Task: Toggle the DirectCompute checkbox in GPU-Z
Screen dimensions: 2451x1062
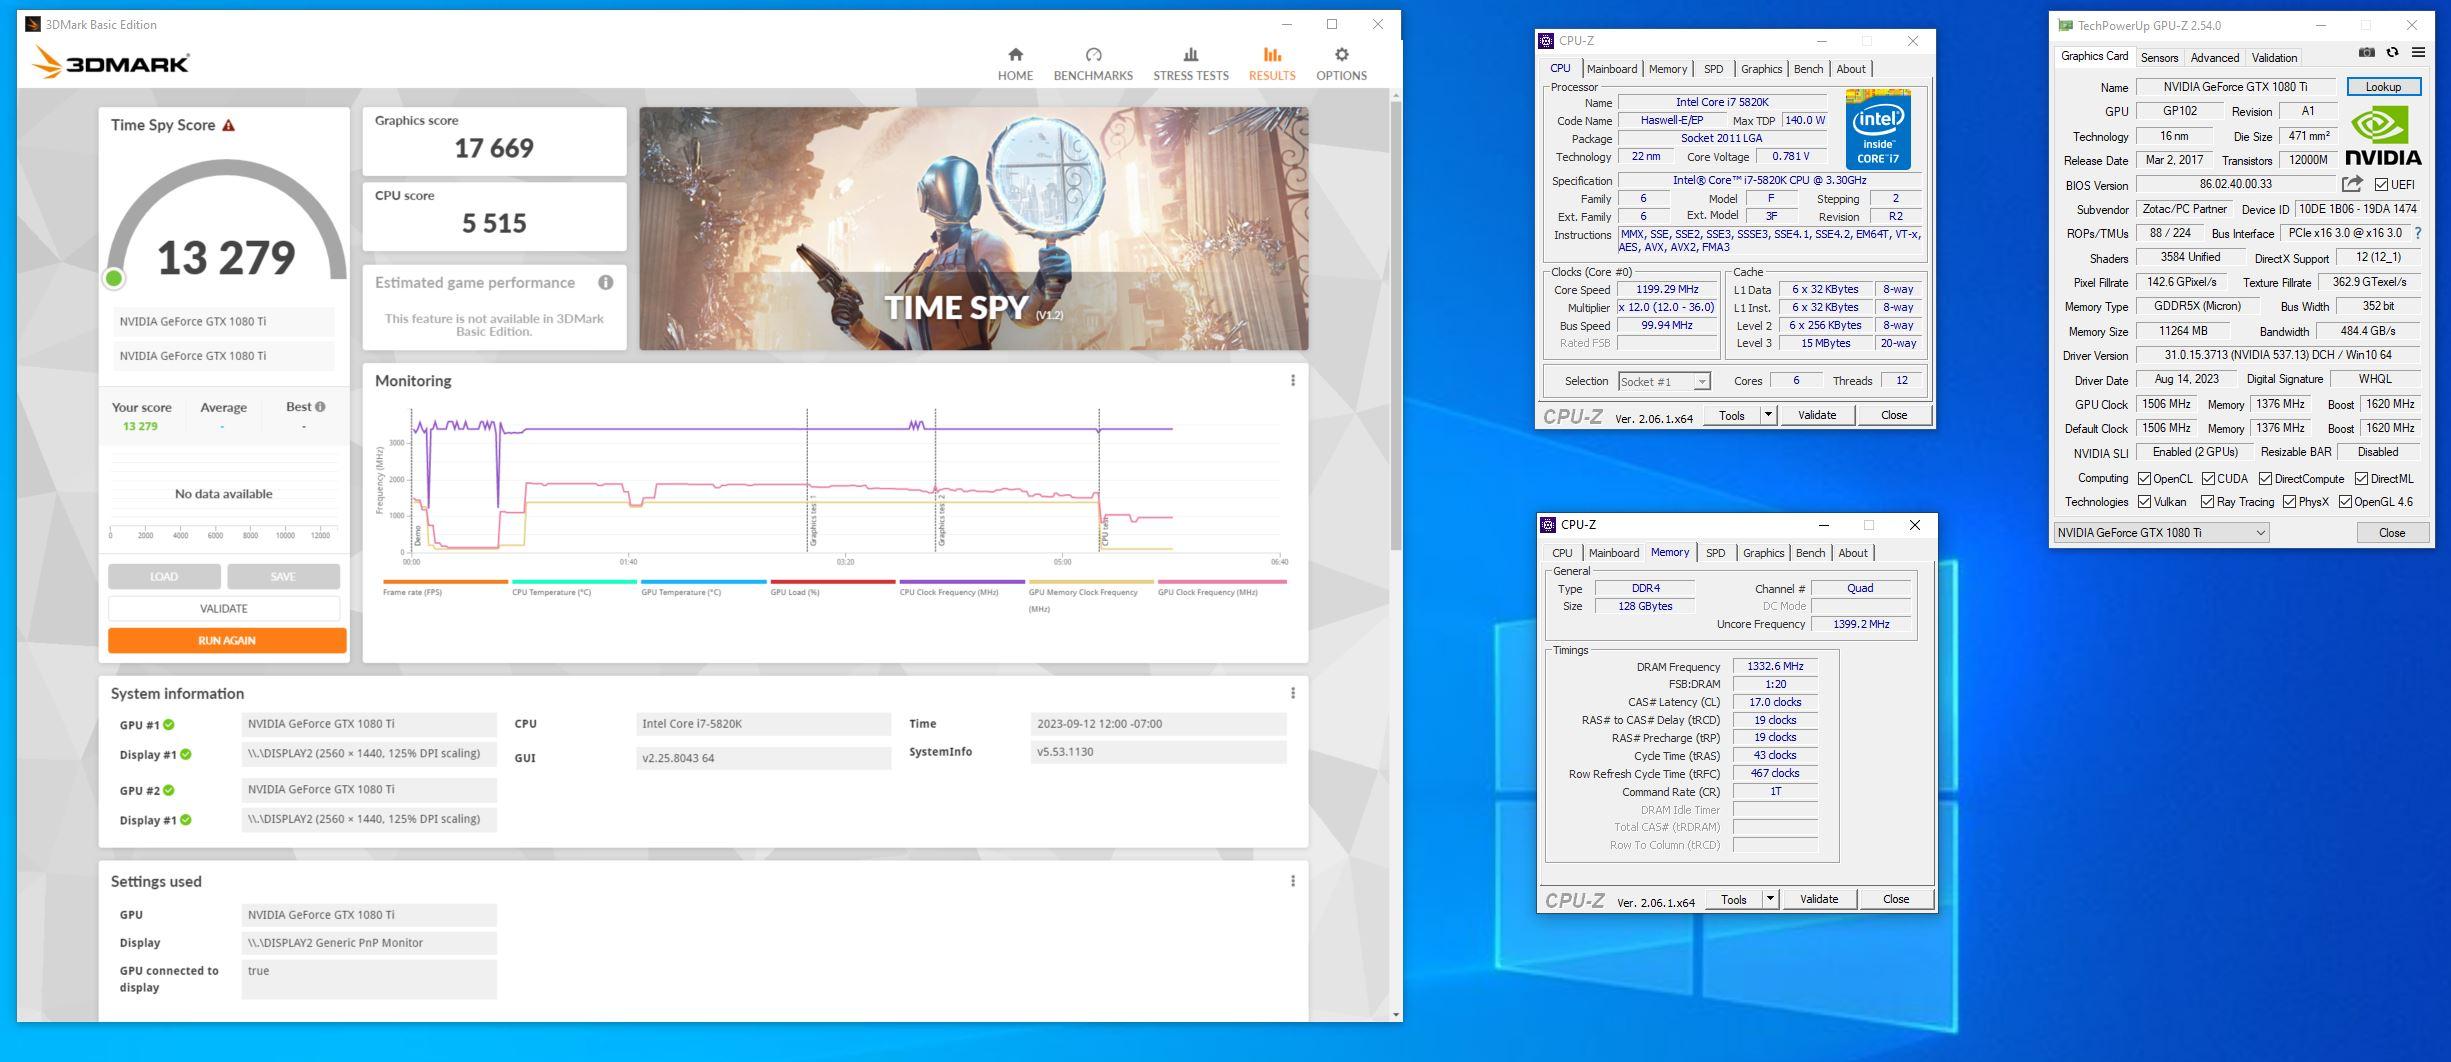Action: click(2265, 479)
